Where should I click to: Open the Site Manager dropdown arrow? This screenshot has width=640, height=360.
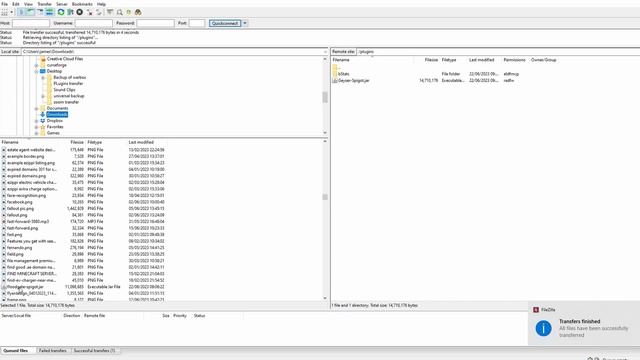[x=11, y=12]
